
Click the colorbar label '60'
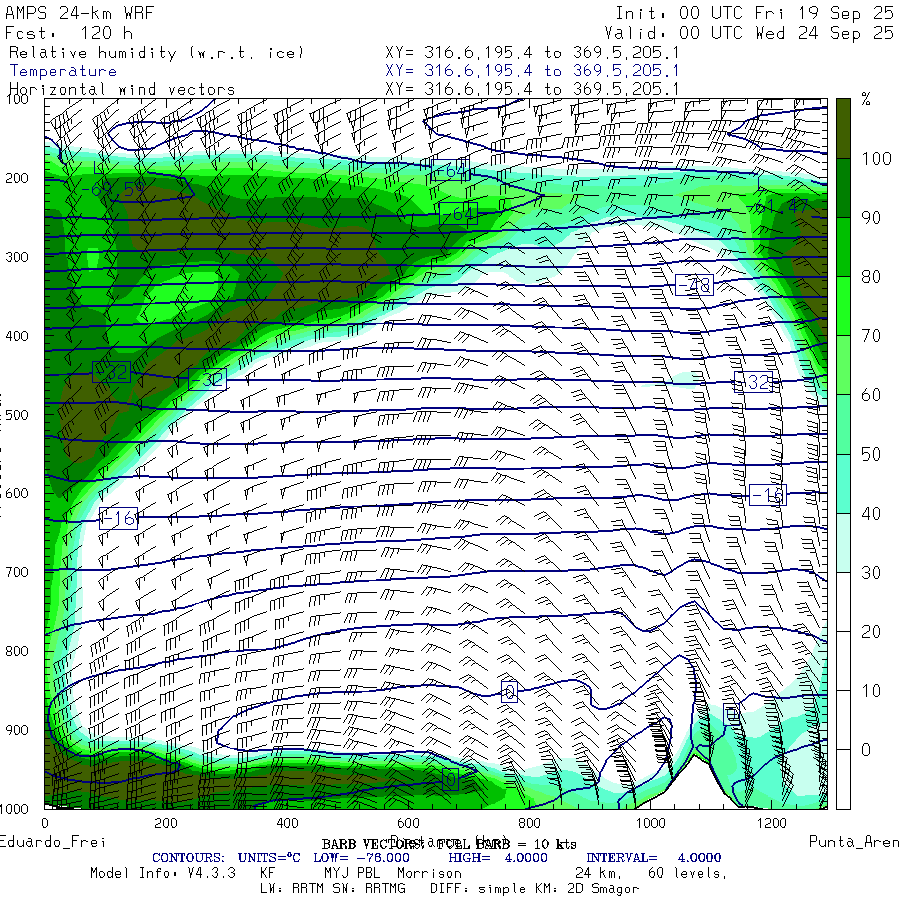click(871, 395)
